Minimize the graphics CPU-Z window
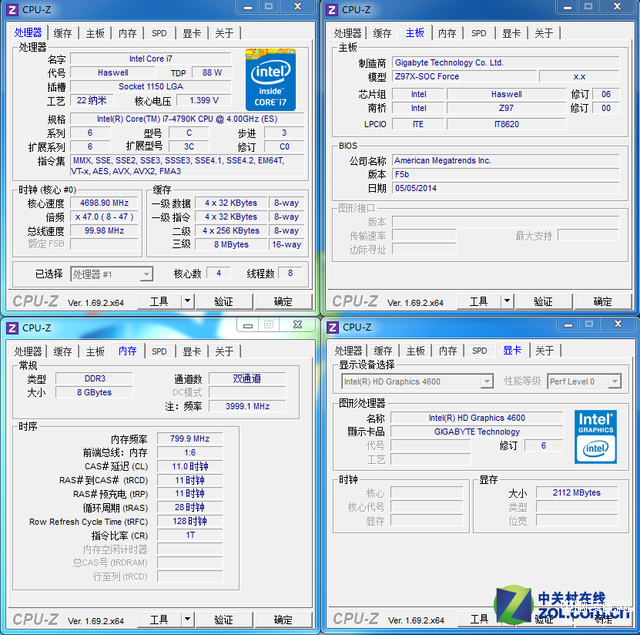The width and height of the screenshot is (640, 635). 568,324
